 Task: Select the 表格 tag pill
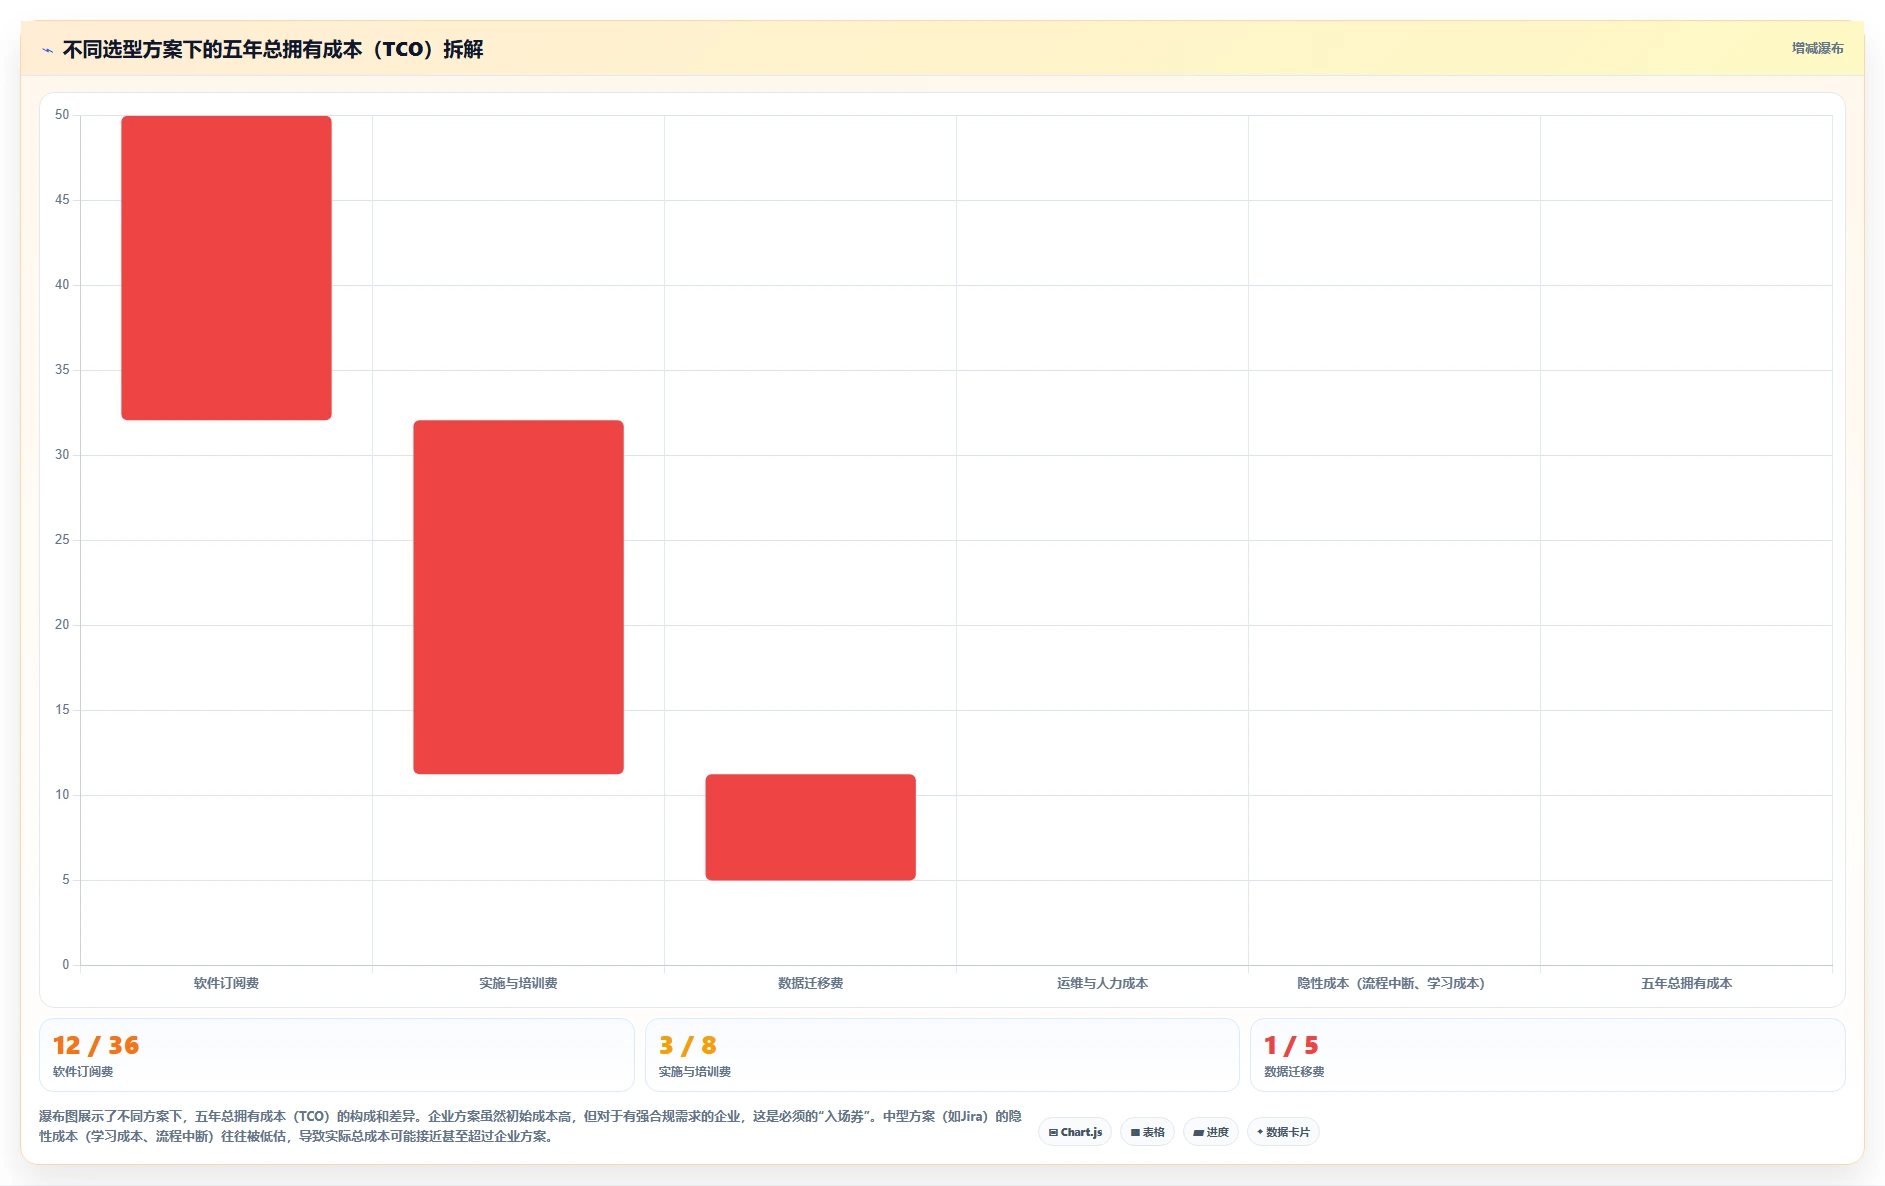pos(1147,1132)
